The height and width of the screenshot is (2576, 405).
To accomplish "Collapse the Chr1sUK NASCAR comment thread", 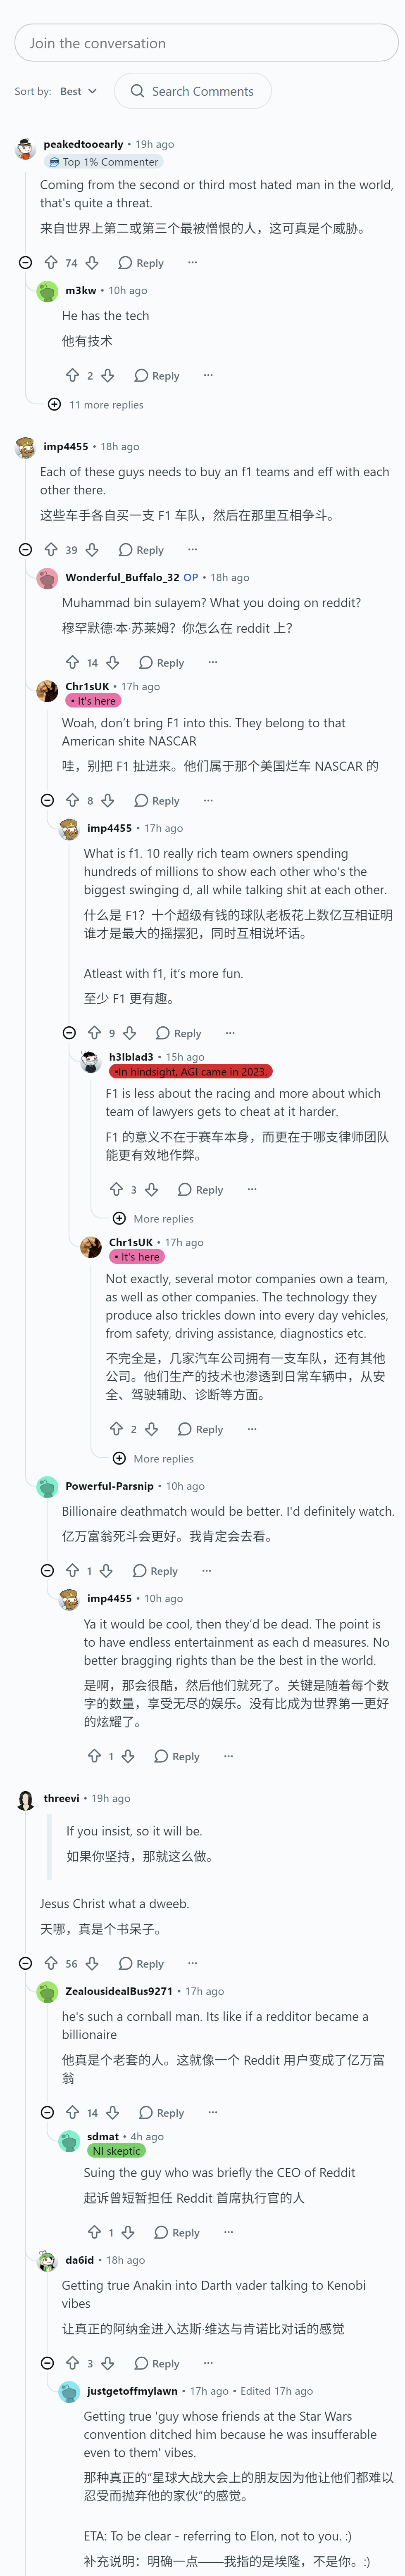I will point(47,801).
